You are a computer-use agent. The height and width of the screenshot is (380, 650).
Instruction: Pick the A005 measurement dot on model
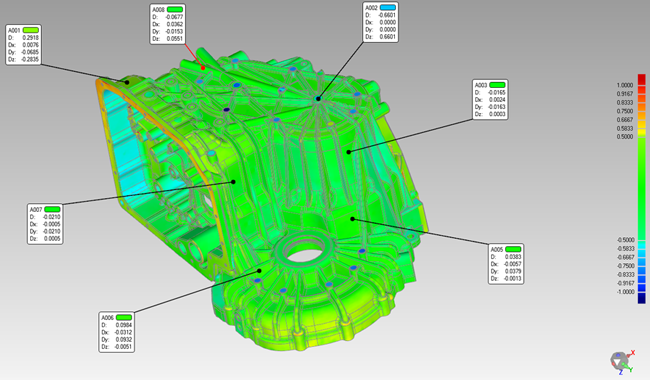pyautogui.click(x=353, y=219)
